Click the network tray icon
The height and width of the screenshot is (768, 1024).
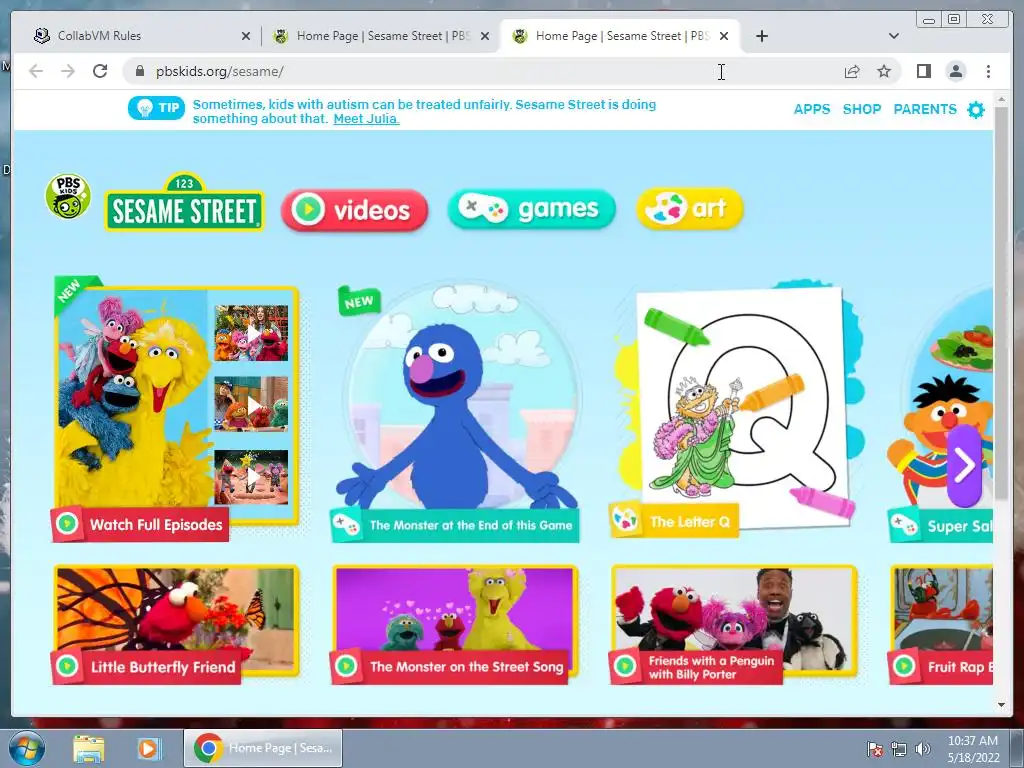(899, 749)
